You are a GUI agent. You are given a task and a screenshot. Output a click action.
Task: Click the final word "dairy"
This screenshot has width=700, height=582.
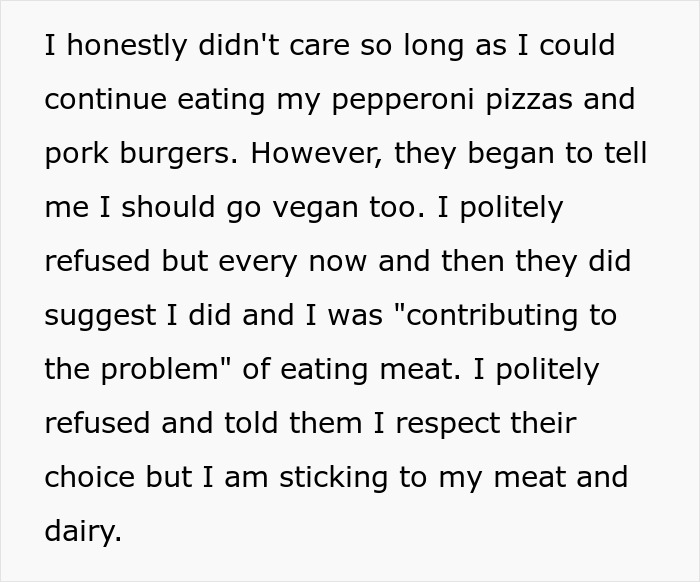pos(81,531)
